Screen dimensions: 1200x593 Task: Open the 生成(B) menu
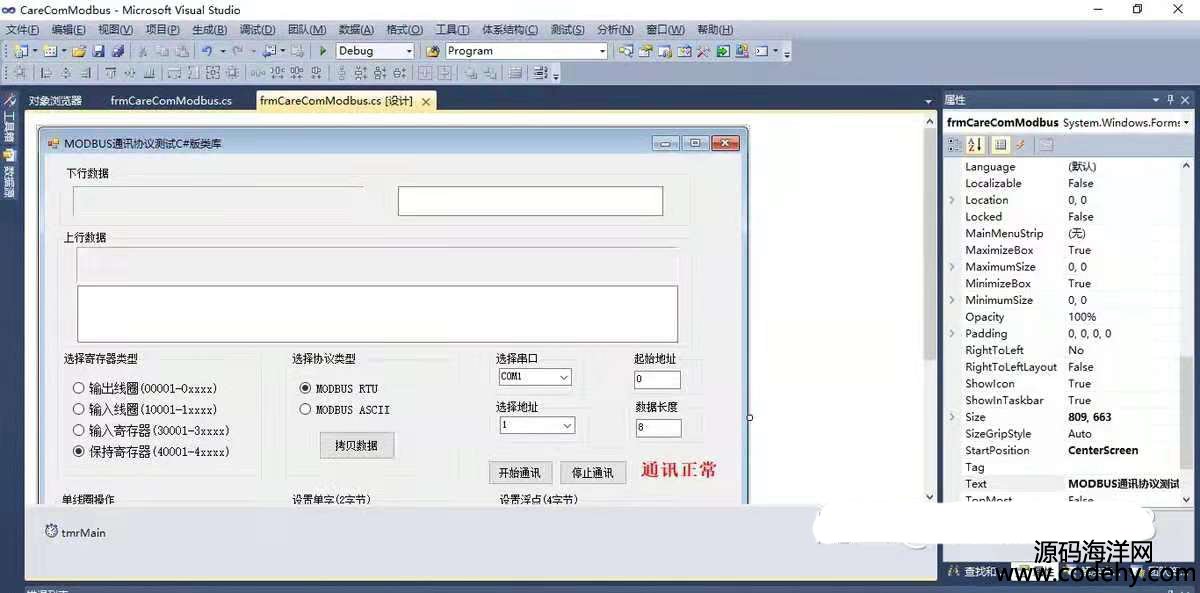tap(209, 30)
